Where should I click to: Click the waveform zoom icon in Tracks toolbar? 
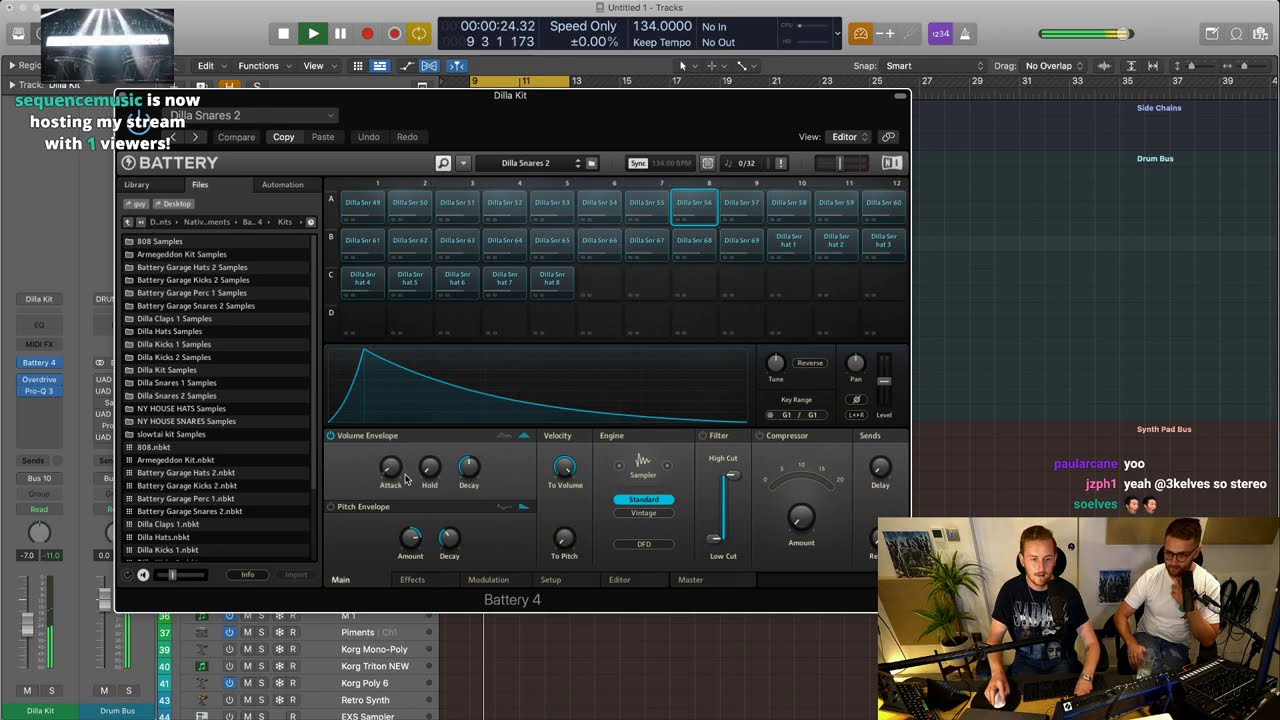pos(1104,66)
